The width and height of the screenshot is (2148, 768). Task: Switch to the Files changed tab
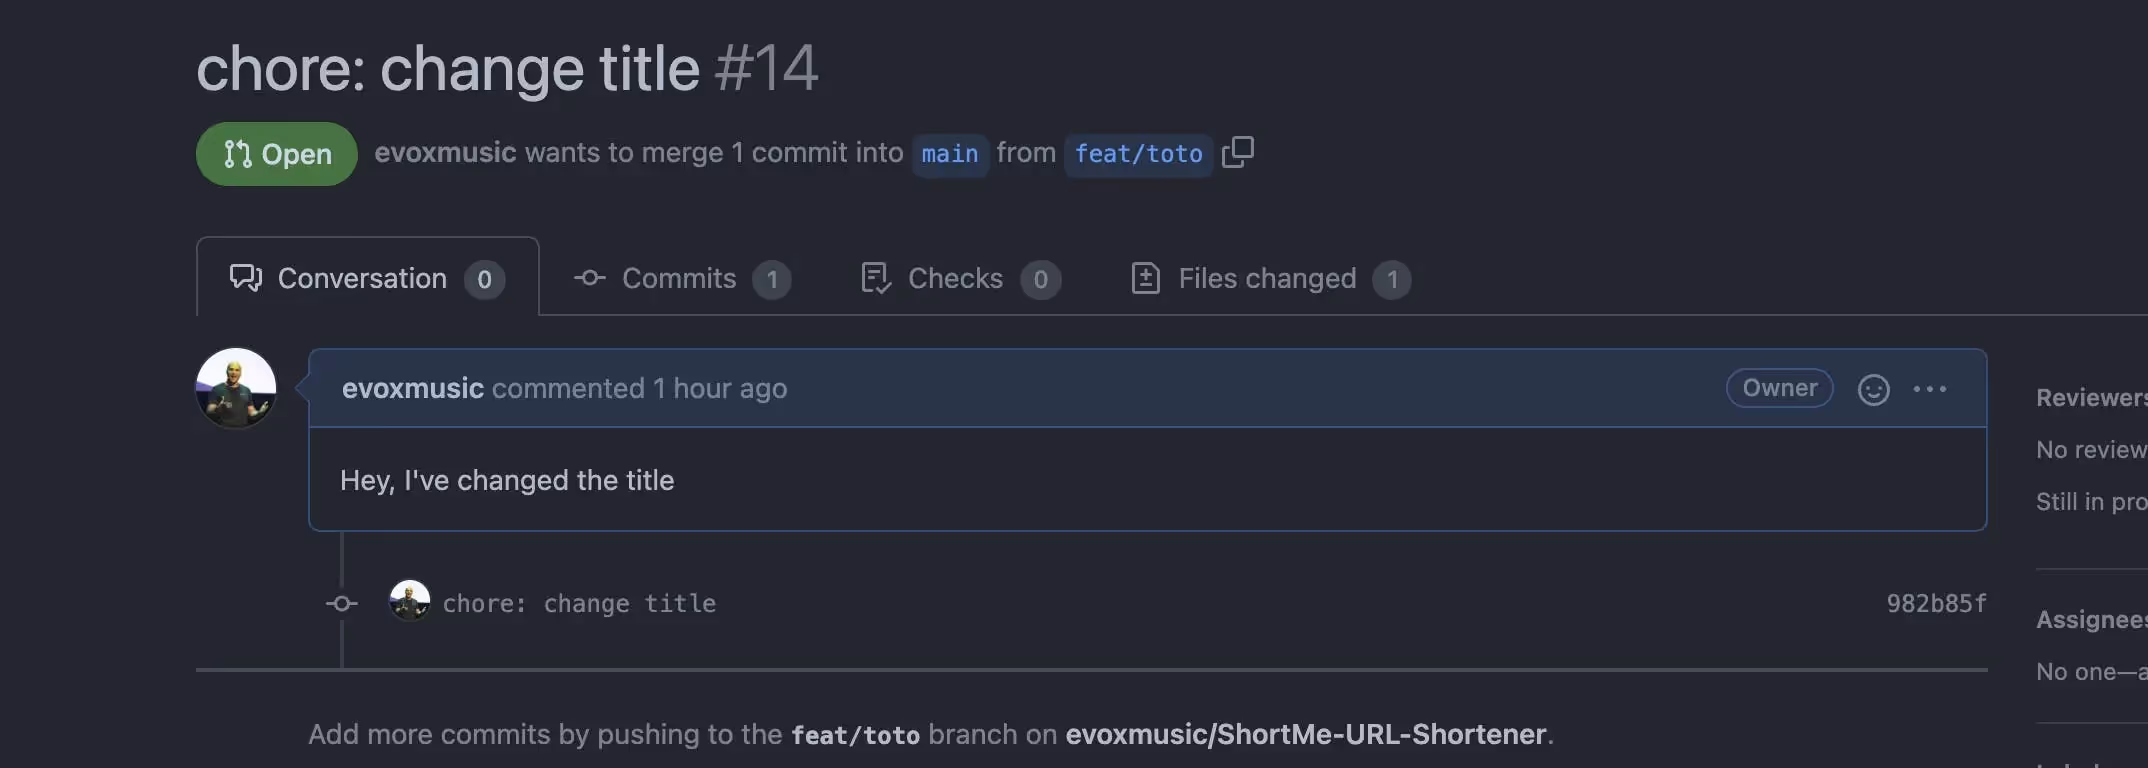tap(1267, 278)
